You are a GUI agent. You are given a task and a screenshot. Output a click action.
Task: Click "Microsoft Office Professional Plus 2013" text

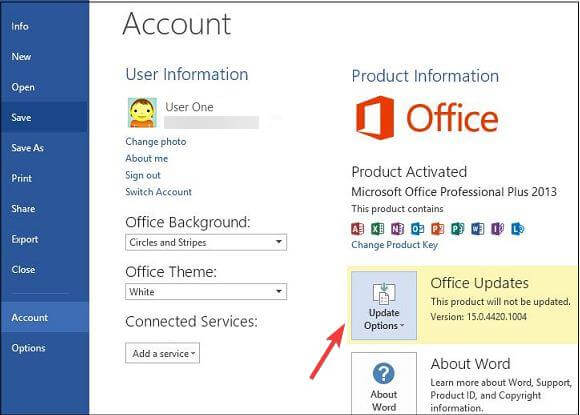454,192
